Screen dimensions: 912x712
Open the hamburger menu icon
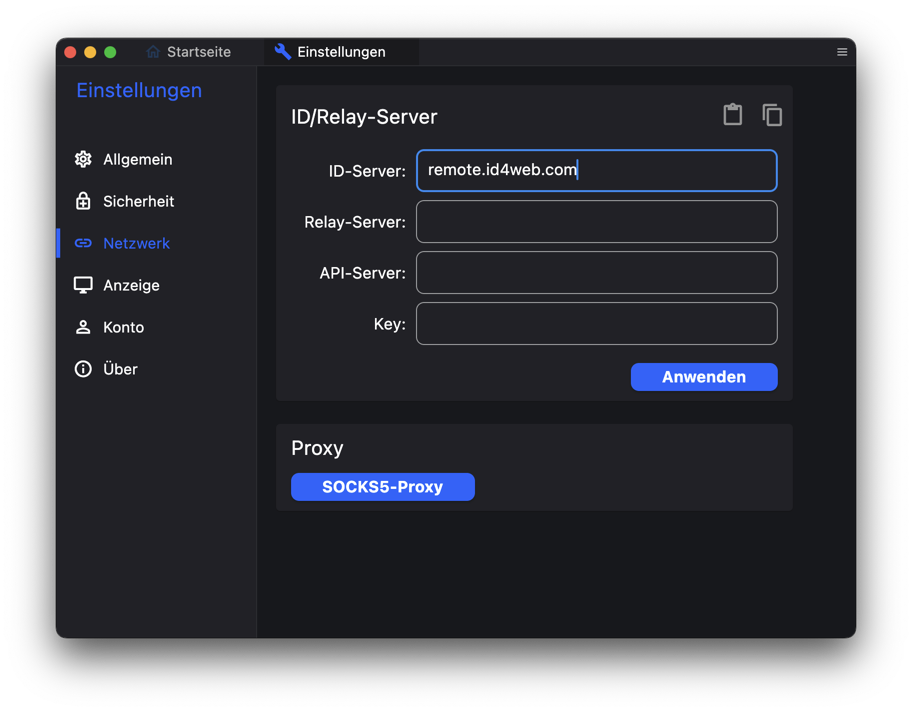tap(842, 52)
